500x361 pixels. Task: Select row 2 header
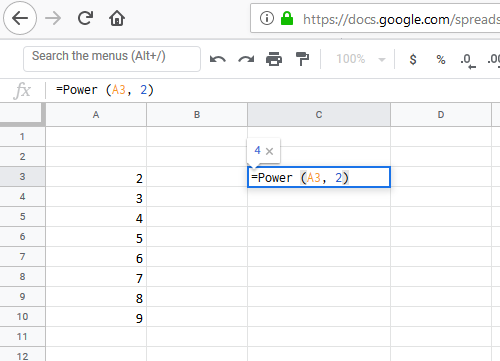coord(22,157)
